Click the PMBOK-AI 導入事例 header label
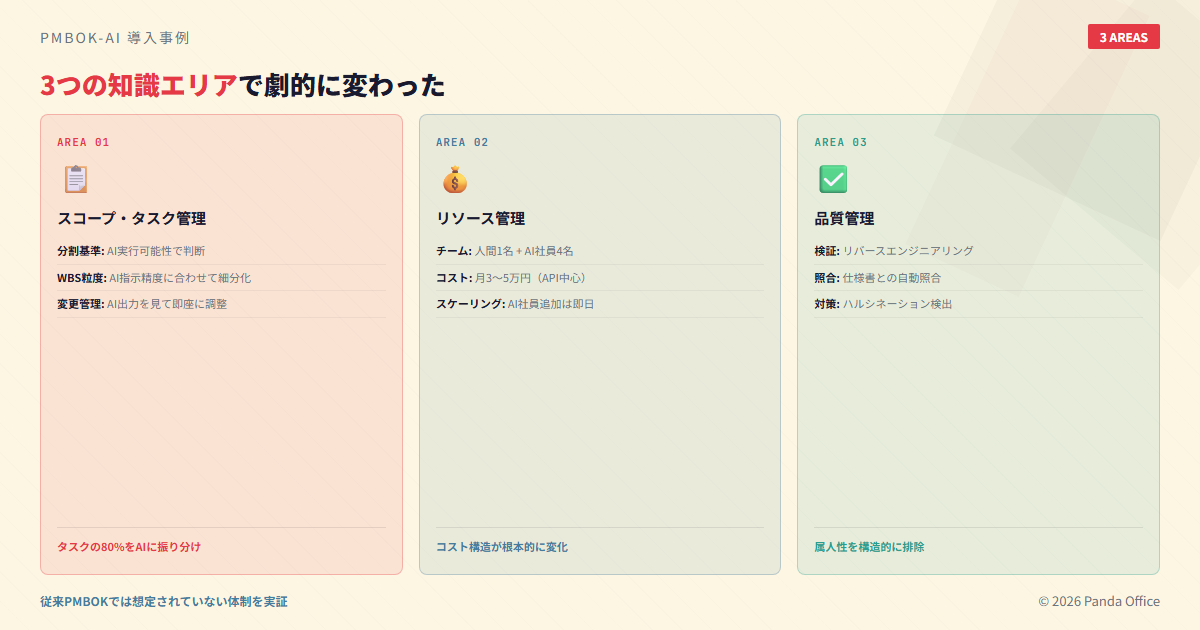This screenshot has height=630, width=1200. (115, 38)
